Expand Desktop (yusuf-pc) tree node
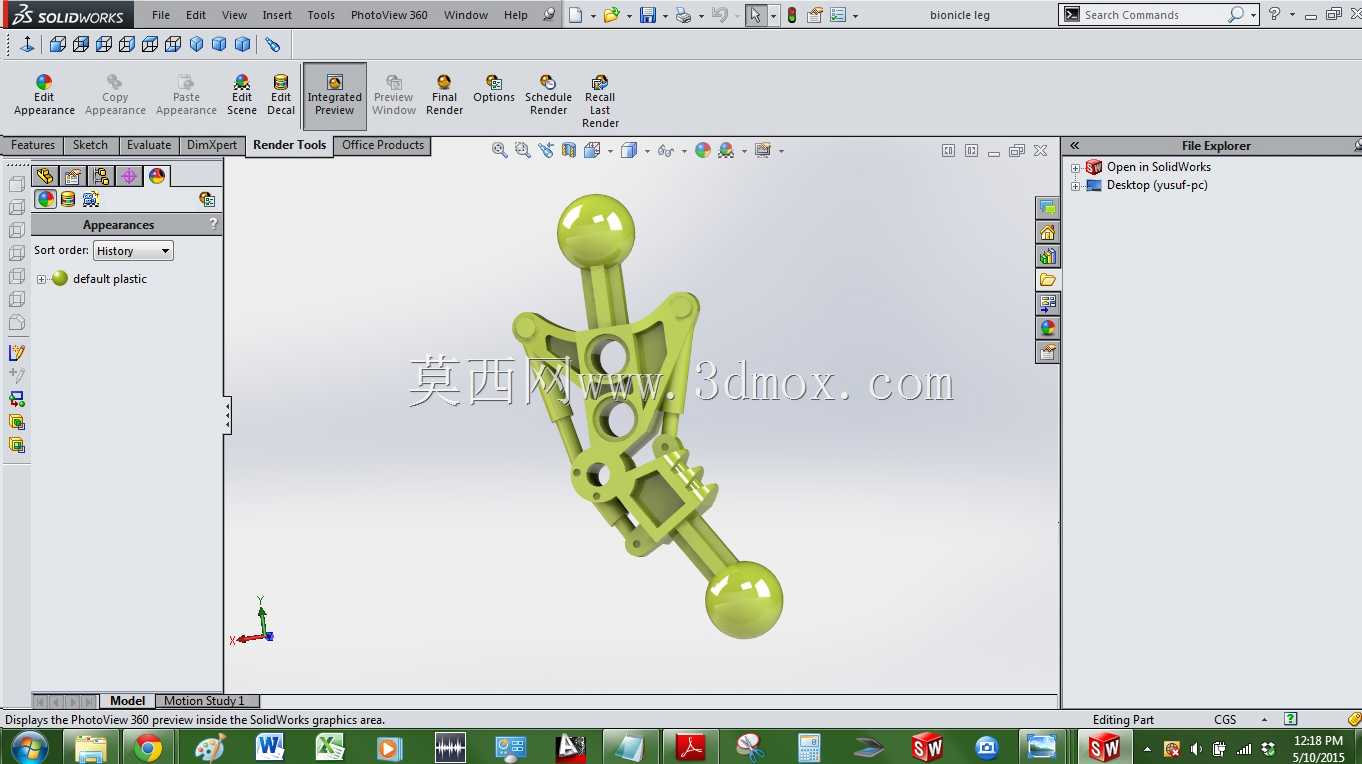 1075,186
